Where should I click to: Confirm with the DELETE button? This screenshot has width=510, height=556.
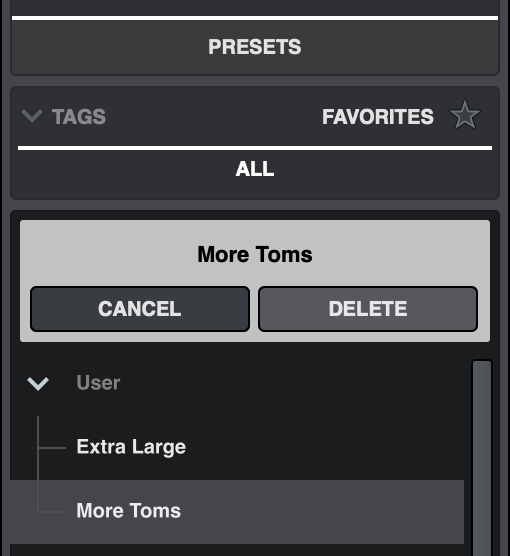(368, 309)
